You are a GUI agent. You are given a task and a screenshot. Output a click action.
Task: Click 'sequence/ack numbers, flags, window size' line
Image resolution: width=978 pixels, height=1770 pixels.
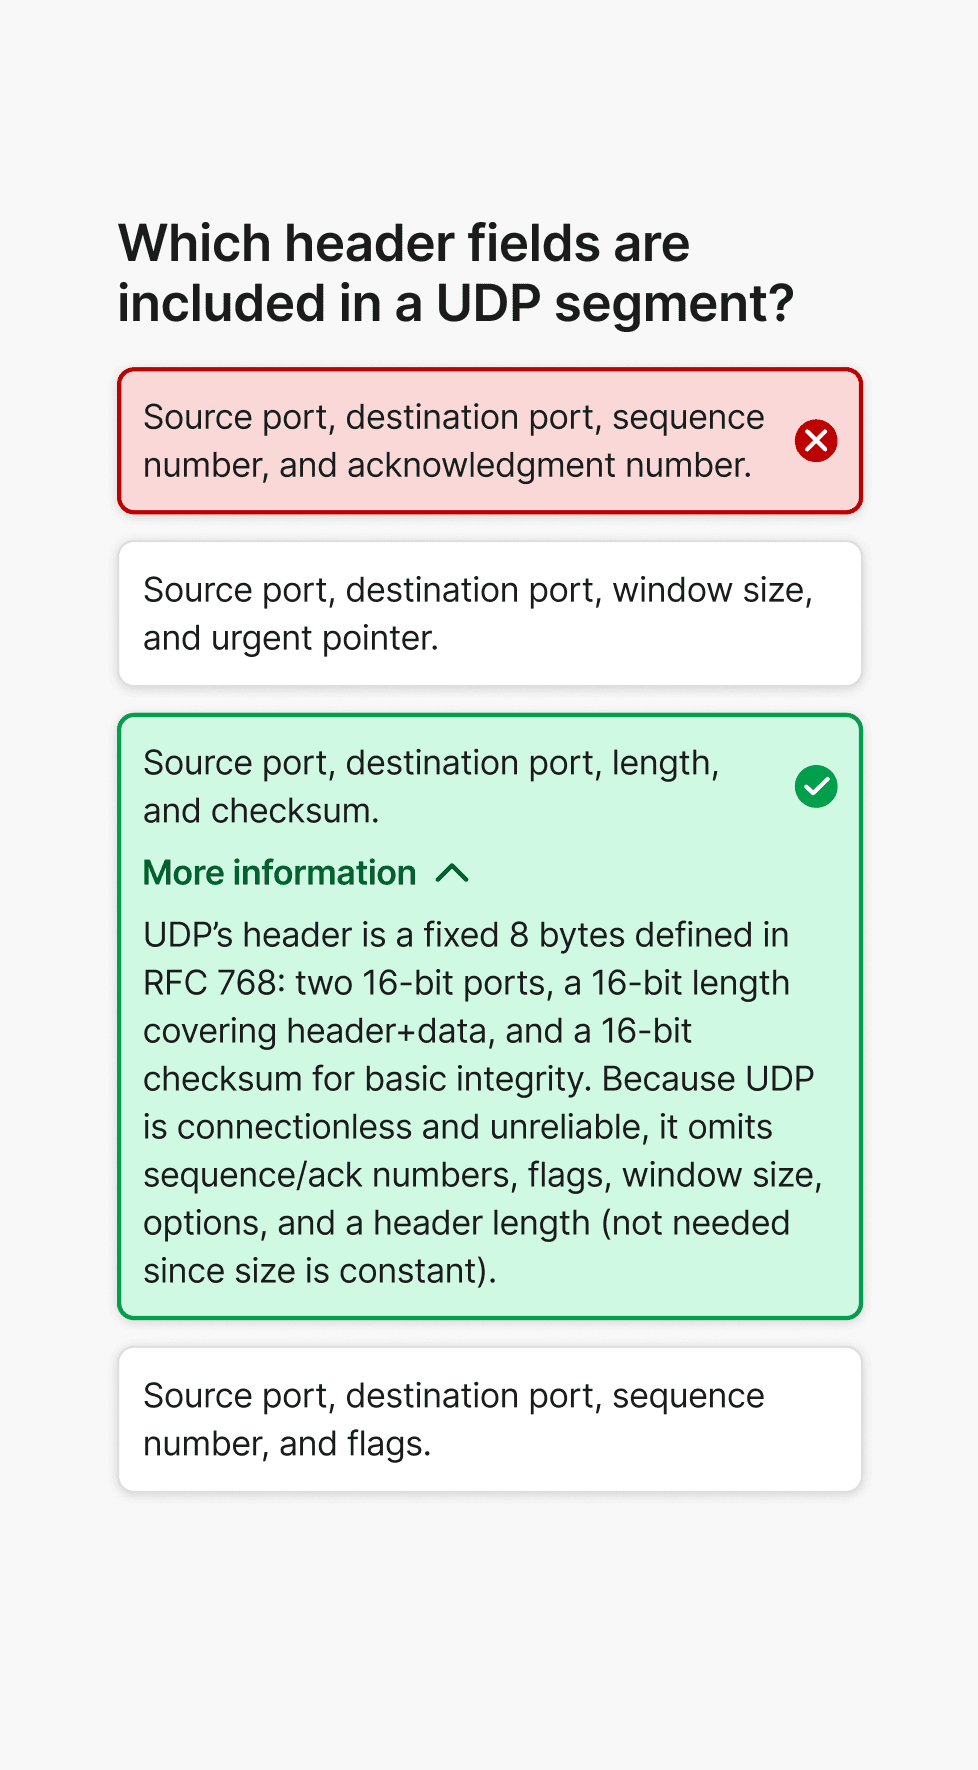tap(483, 1175)
